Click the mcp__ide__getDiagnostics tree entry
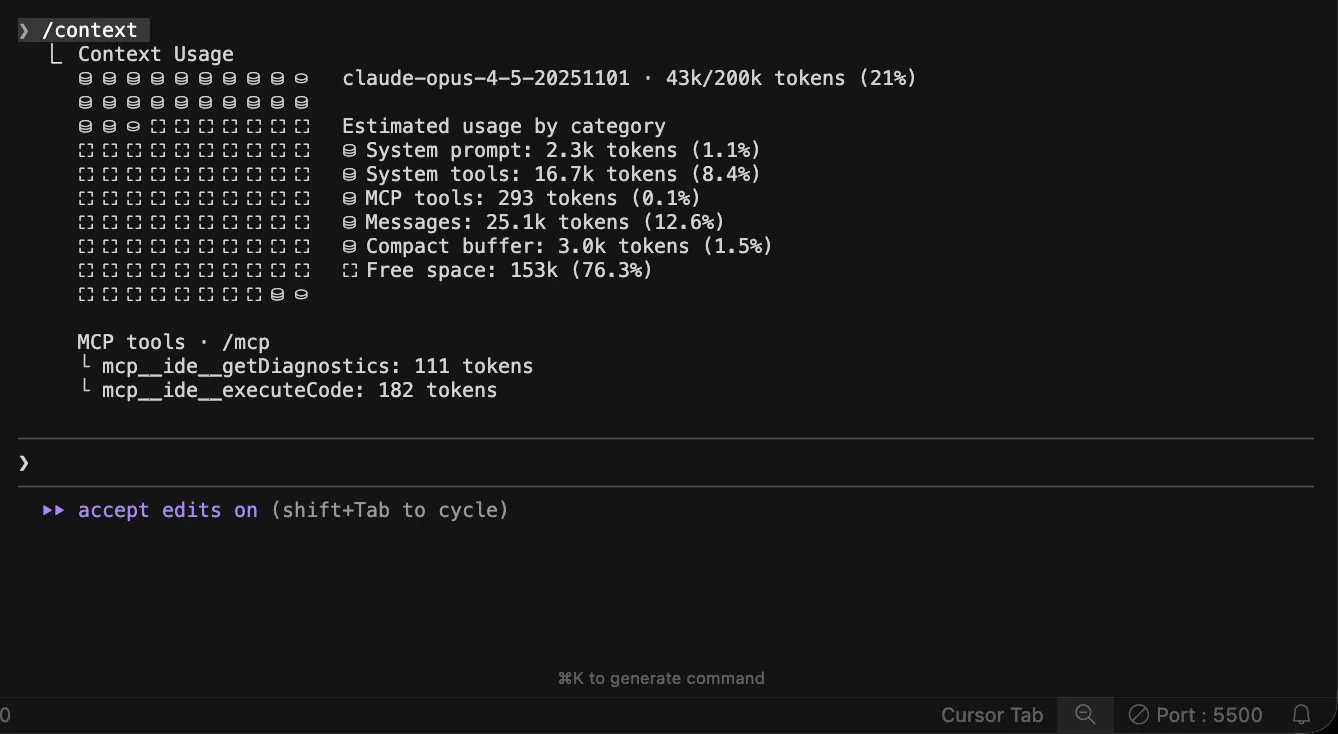1338x734 pixels. [x=317, y=366]
